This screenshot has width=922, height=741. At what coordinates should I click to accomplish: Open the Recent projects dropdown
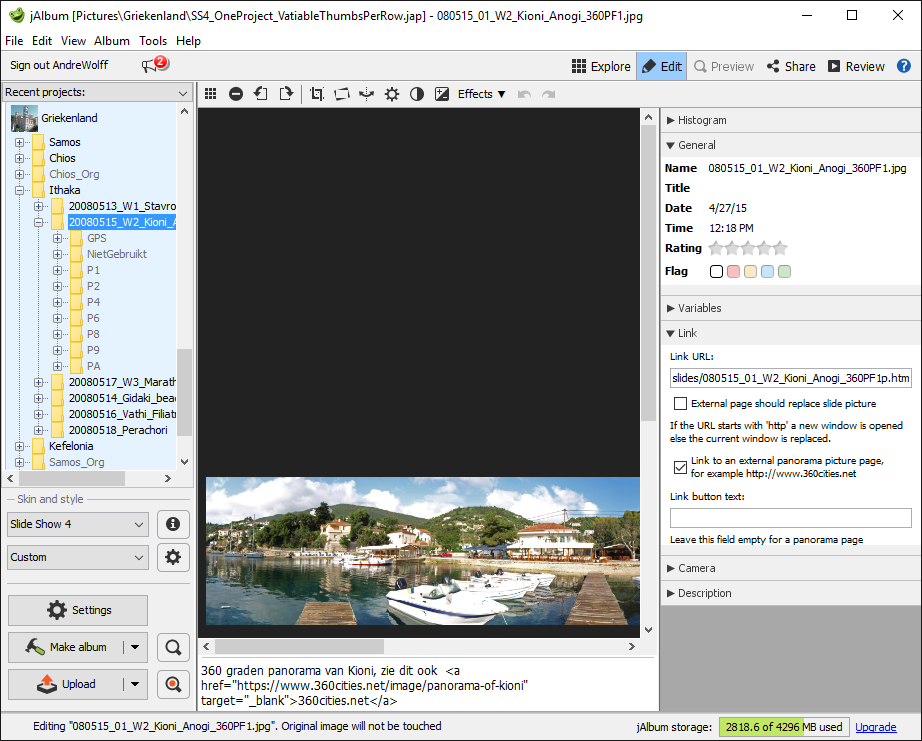point(97,92)
